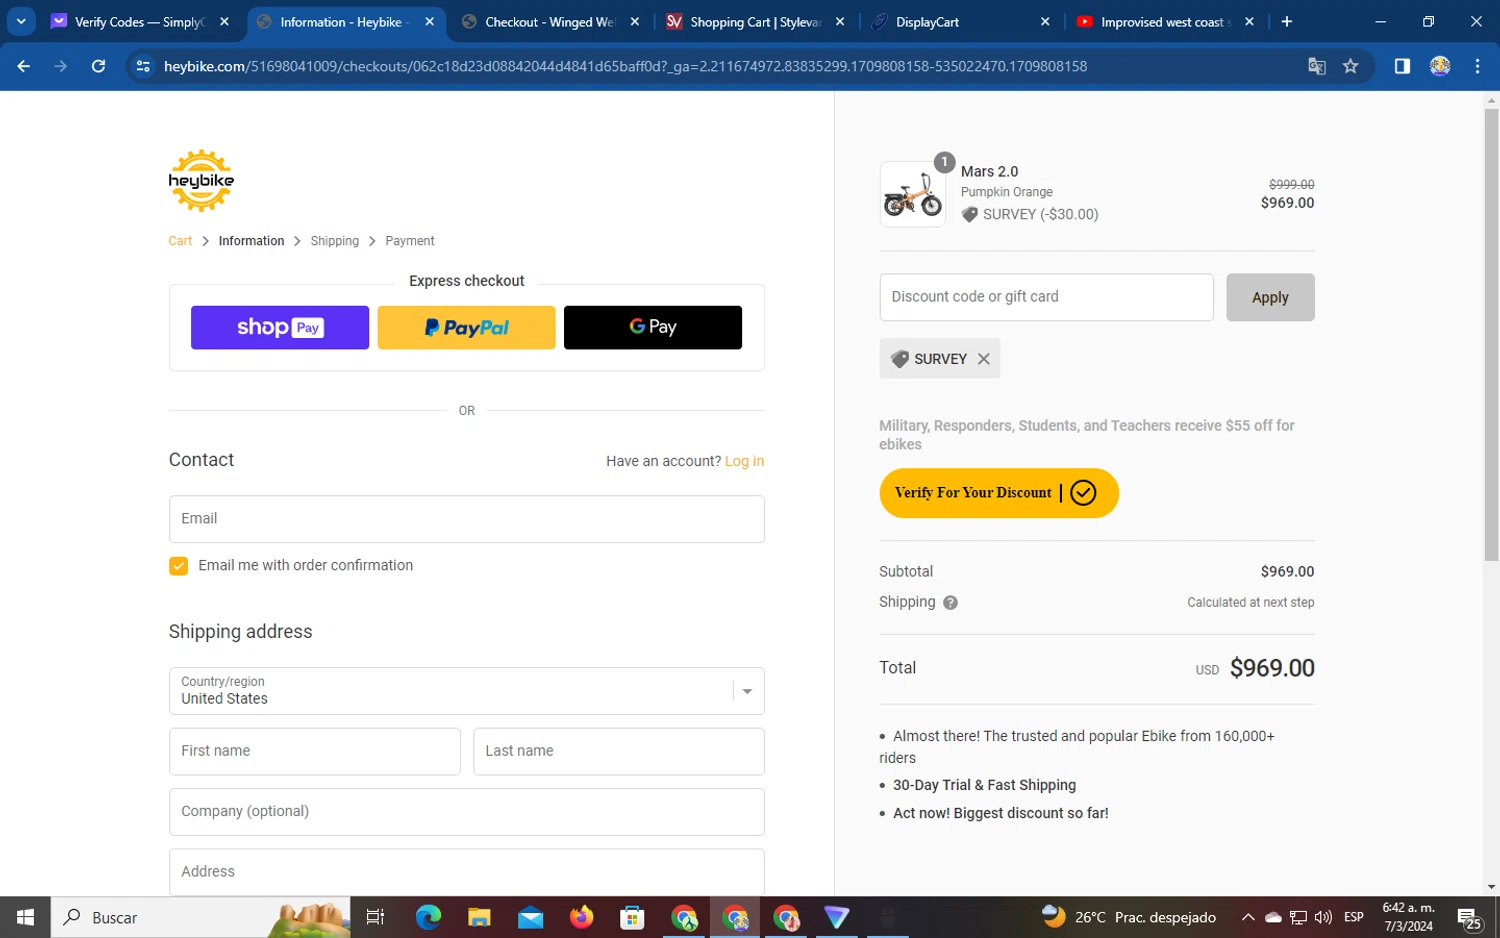Close the Checkout - Winged tab
Image resolution: width=1500 pixels, height=938 pixels.
tap(635, 21)
